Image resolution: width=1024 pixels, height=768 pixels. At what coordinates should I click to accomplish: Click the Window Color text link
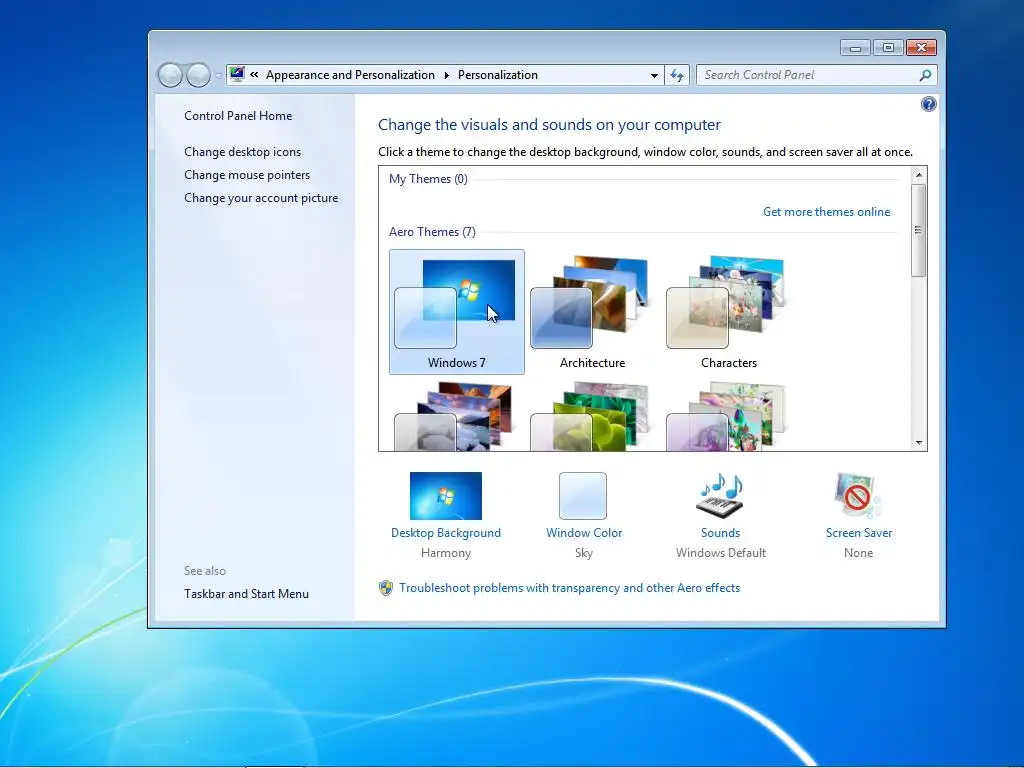point(584,533)
